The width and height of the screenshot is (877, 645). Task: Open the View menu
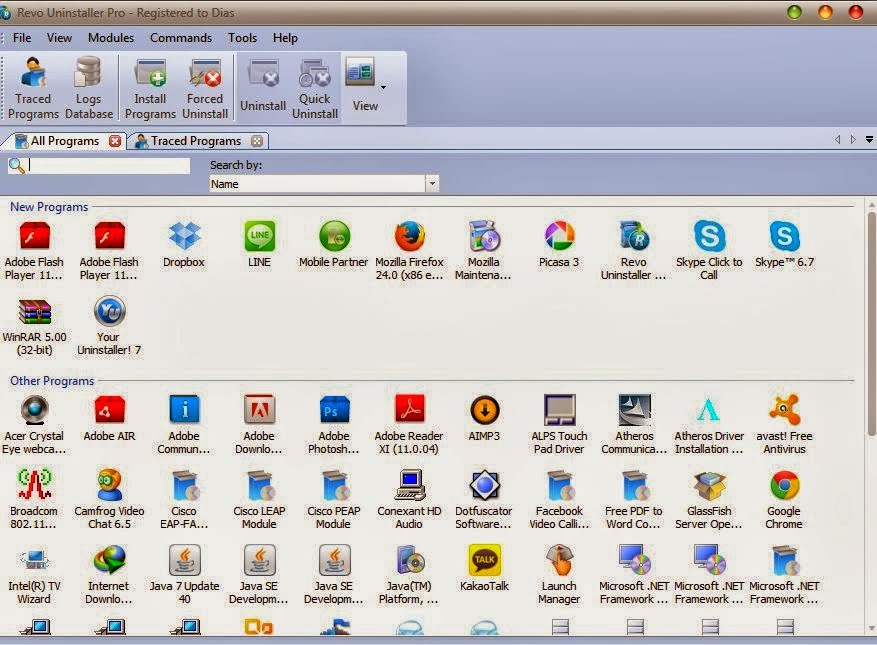click(x=59, y=37)
